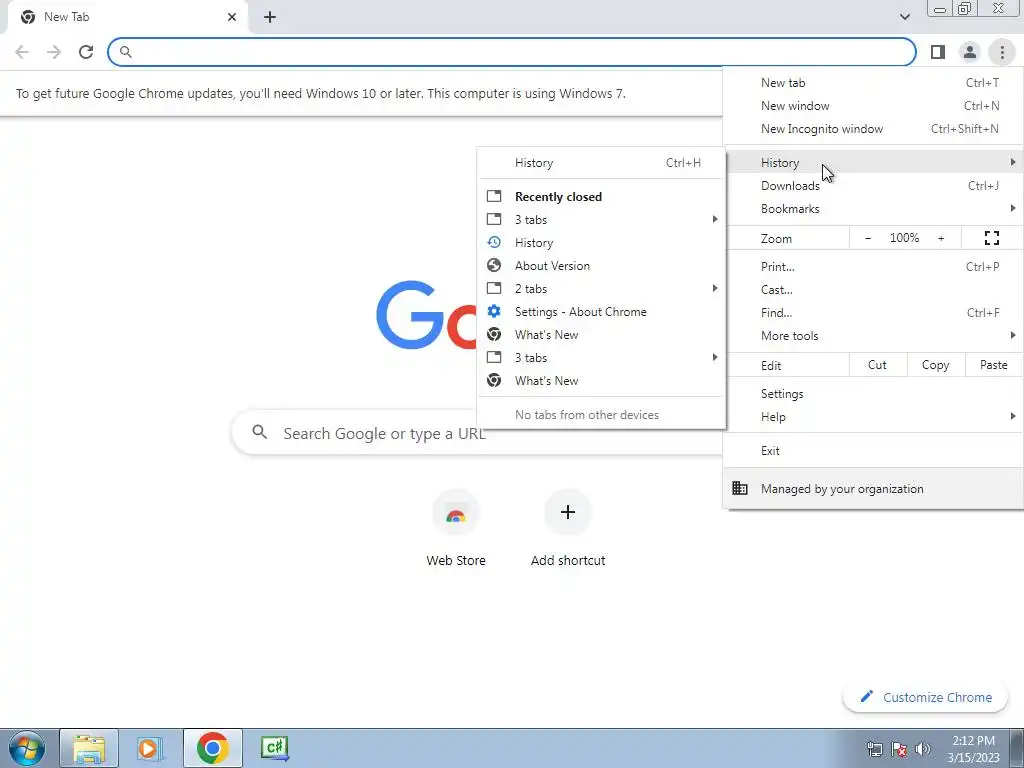Click the back navigation arrow
The image size is (1024, 768).
pos(22,52)
